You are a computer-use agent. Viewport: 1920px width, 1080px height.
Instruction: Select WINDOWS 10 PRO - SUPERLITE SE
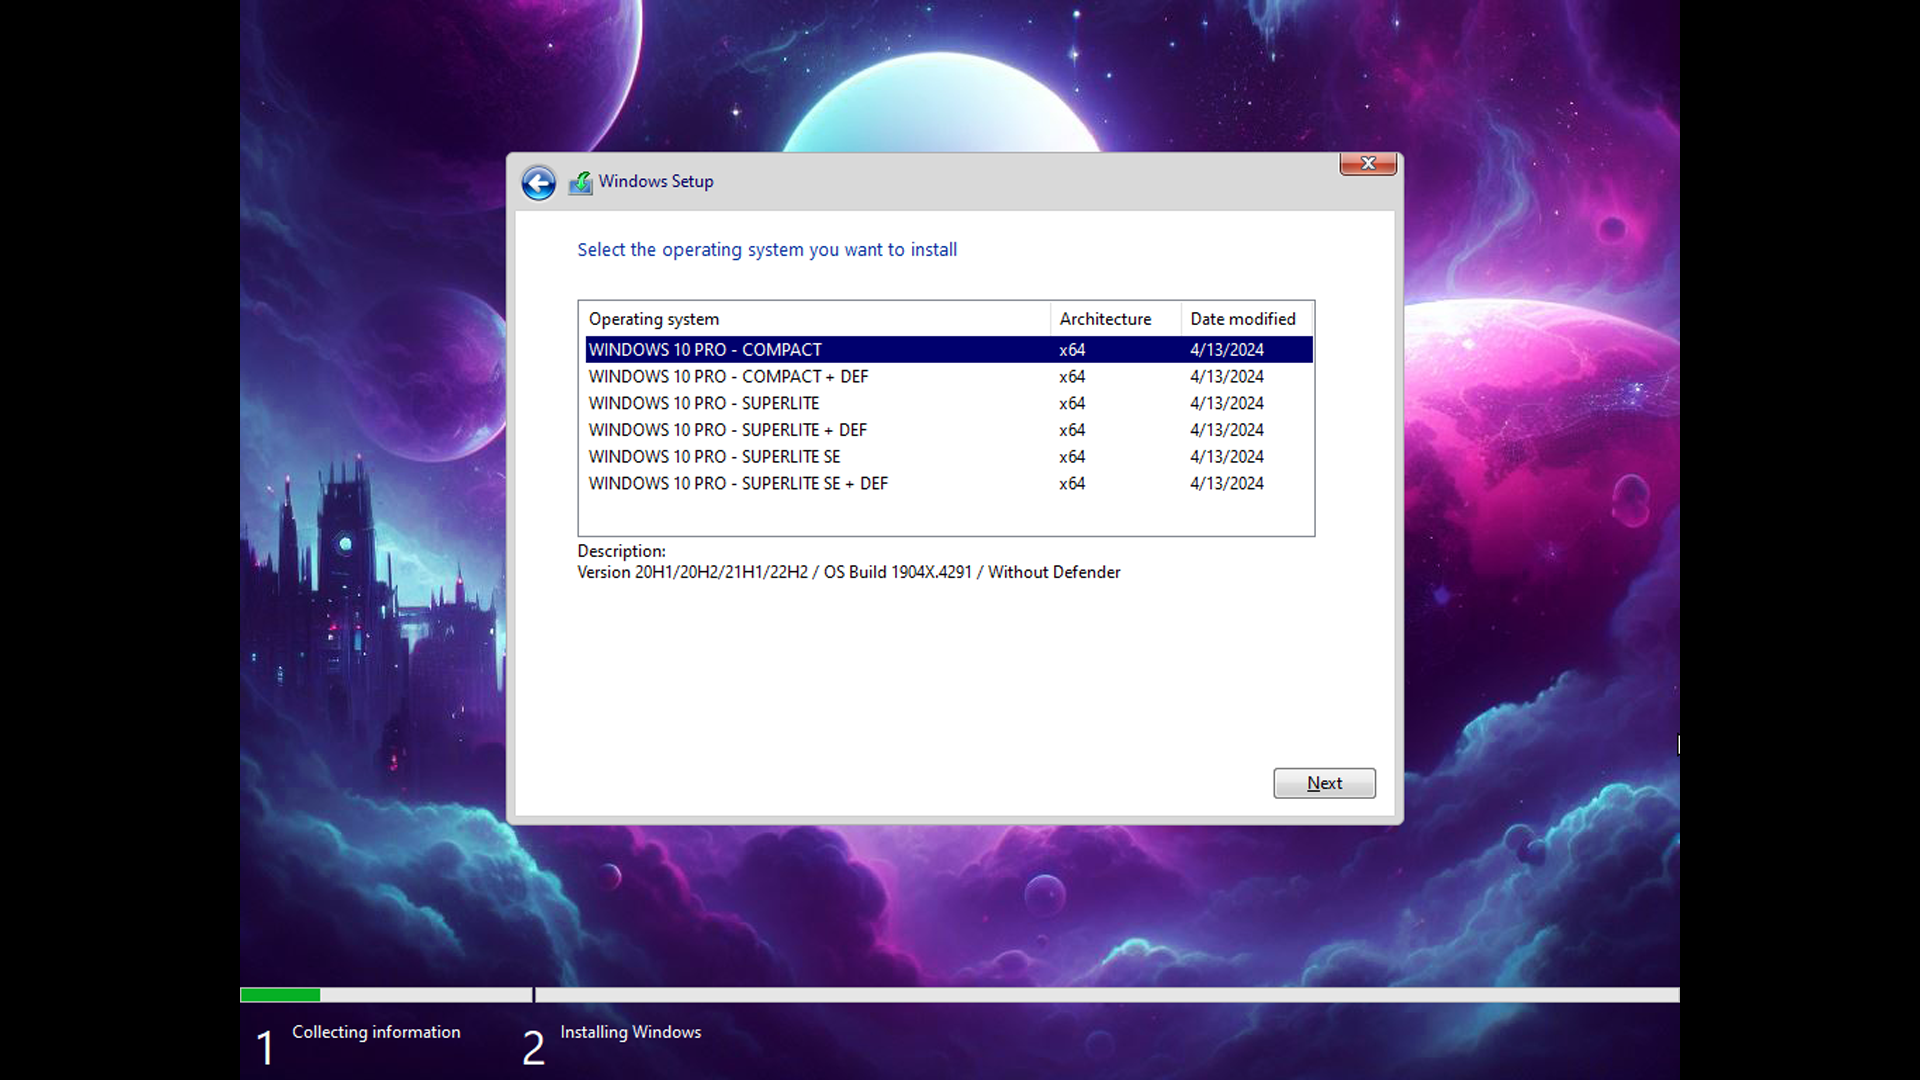click(714, 457)
